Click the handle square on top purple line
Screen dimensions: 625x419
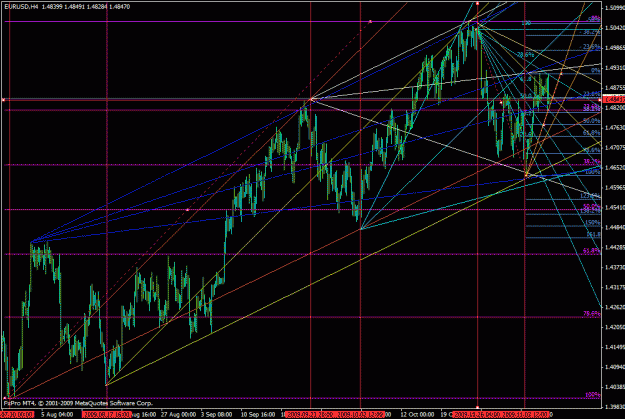[x=370, y=22]
